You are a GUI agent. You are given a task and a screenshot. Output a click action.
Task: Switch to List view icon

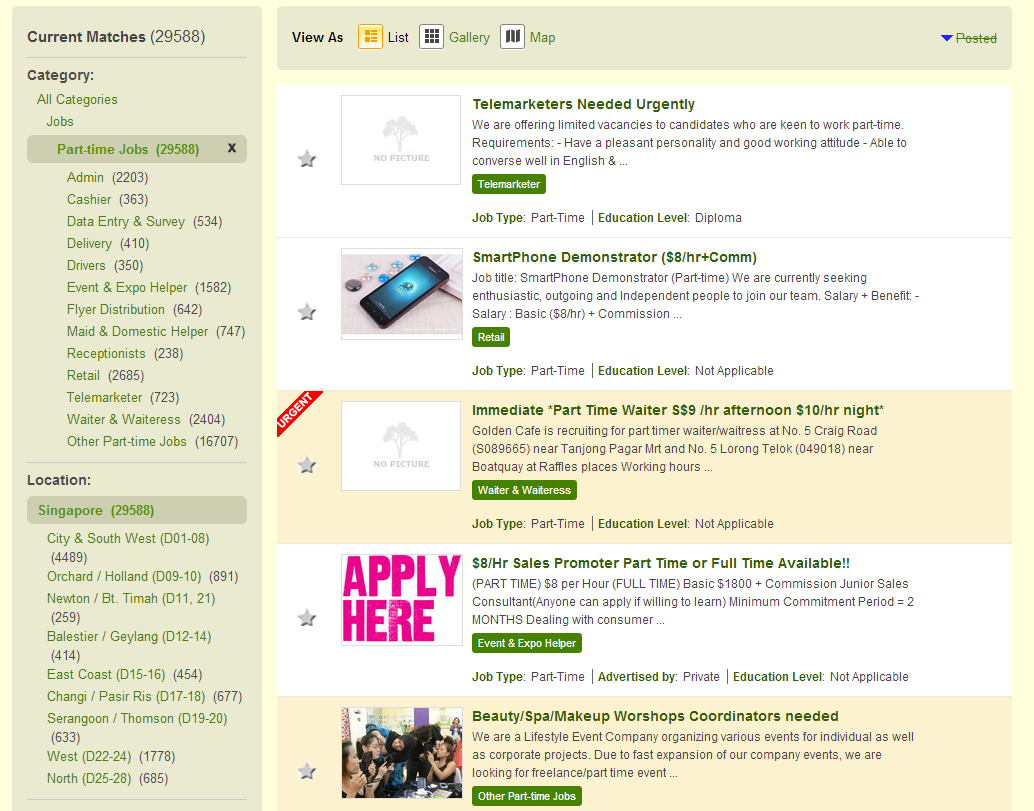(x=370, y=37)
